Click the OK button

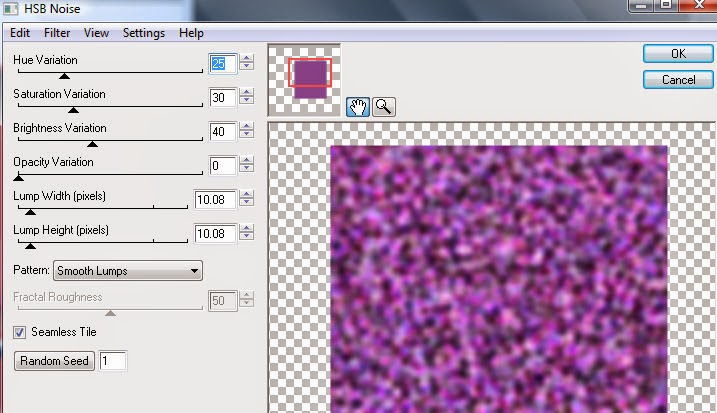678,54
